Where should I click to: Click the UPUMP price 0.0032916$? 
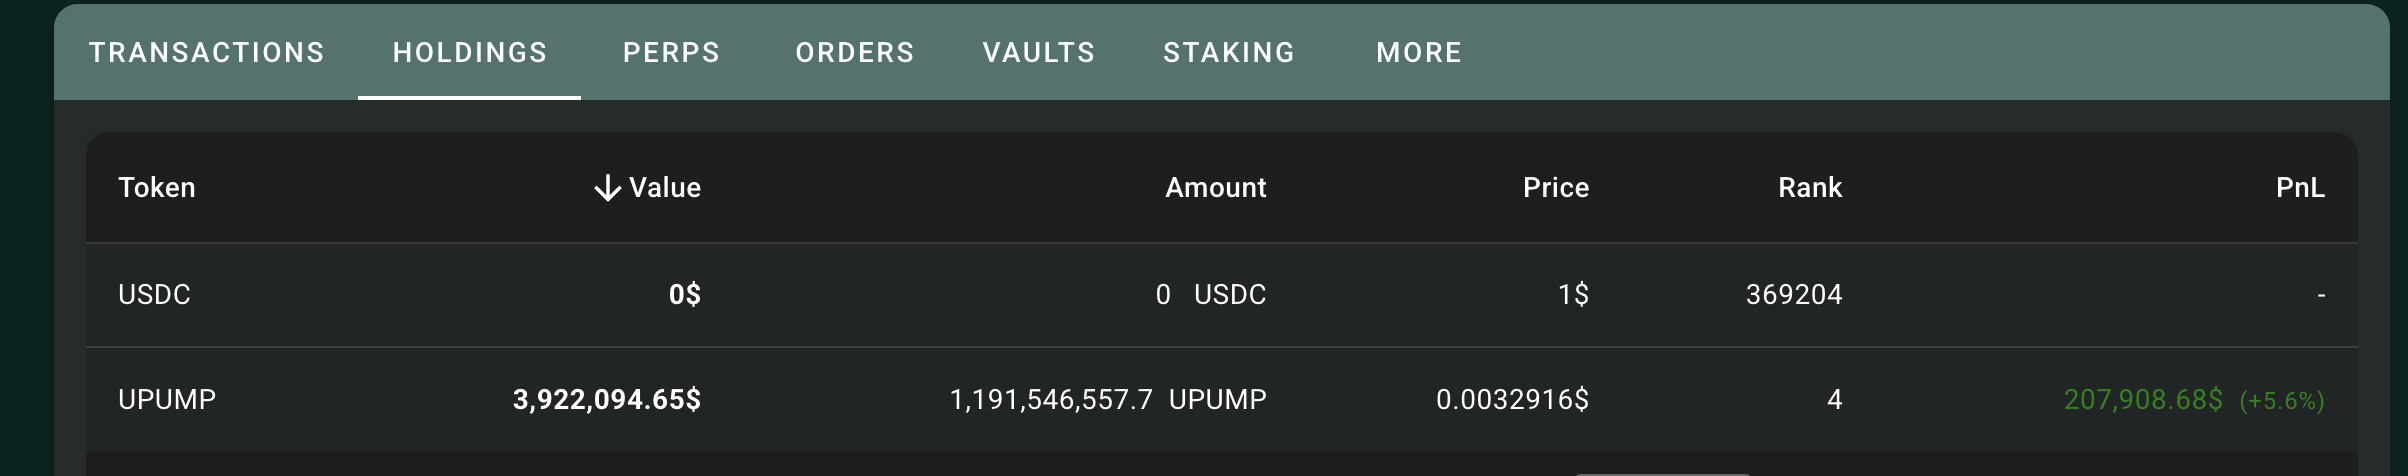(x=1512, y=400)
